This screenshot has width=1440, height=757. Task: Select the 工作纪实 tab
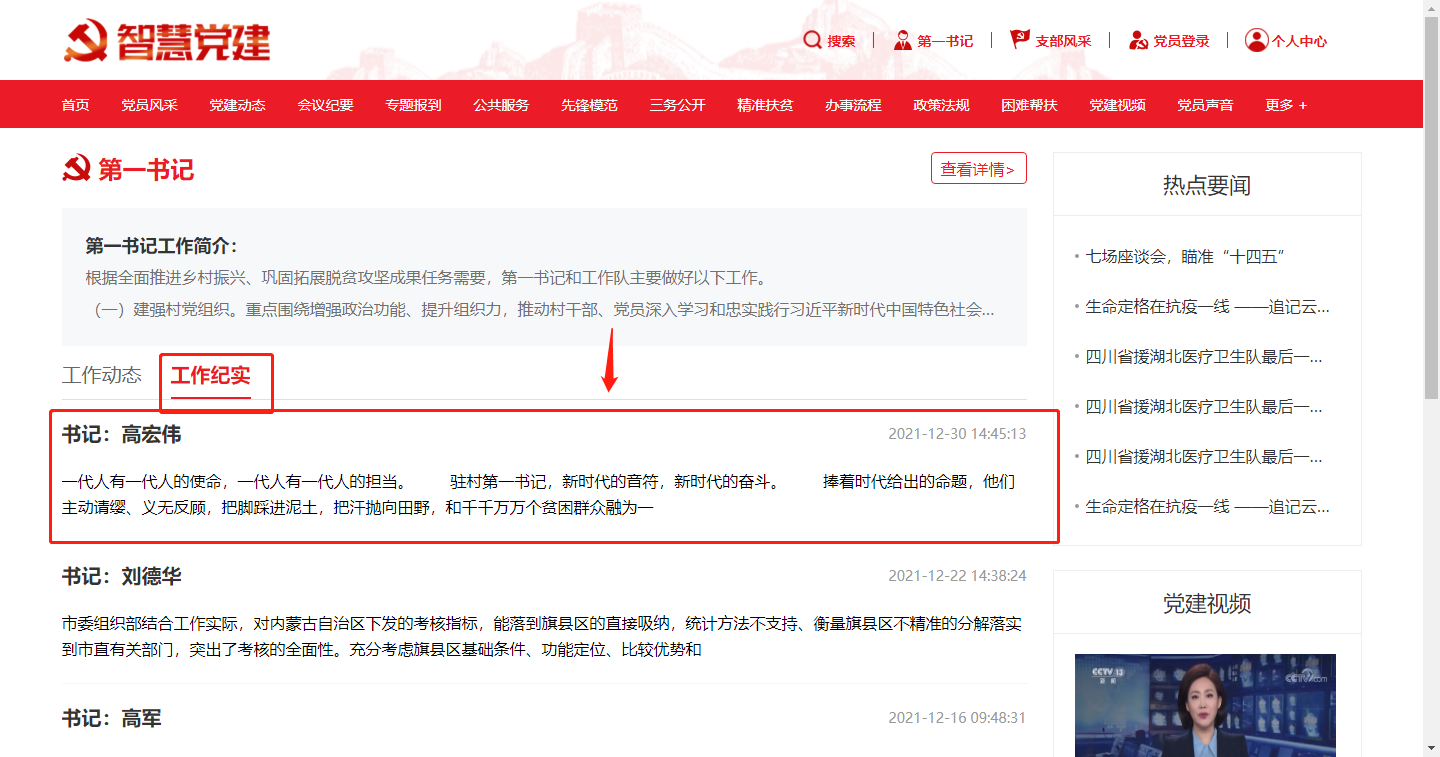211,376
